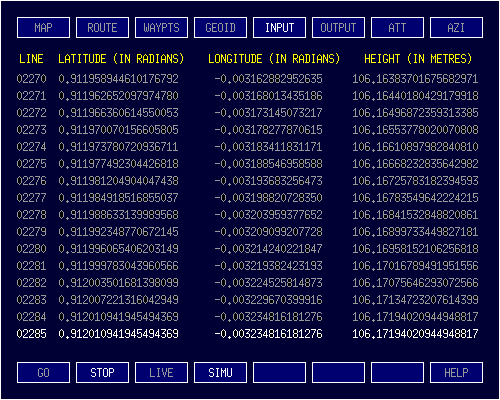Select the WAYPTS tab
The width and height of the screenshot is (500, 400).
point(161,28)
